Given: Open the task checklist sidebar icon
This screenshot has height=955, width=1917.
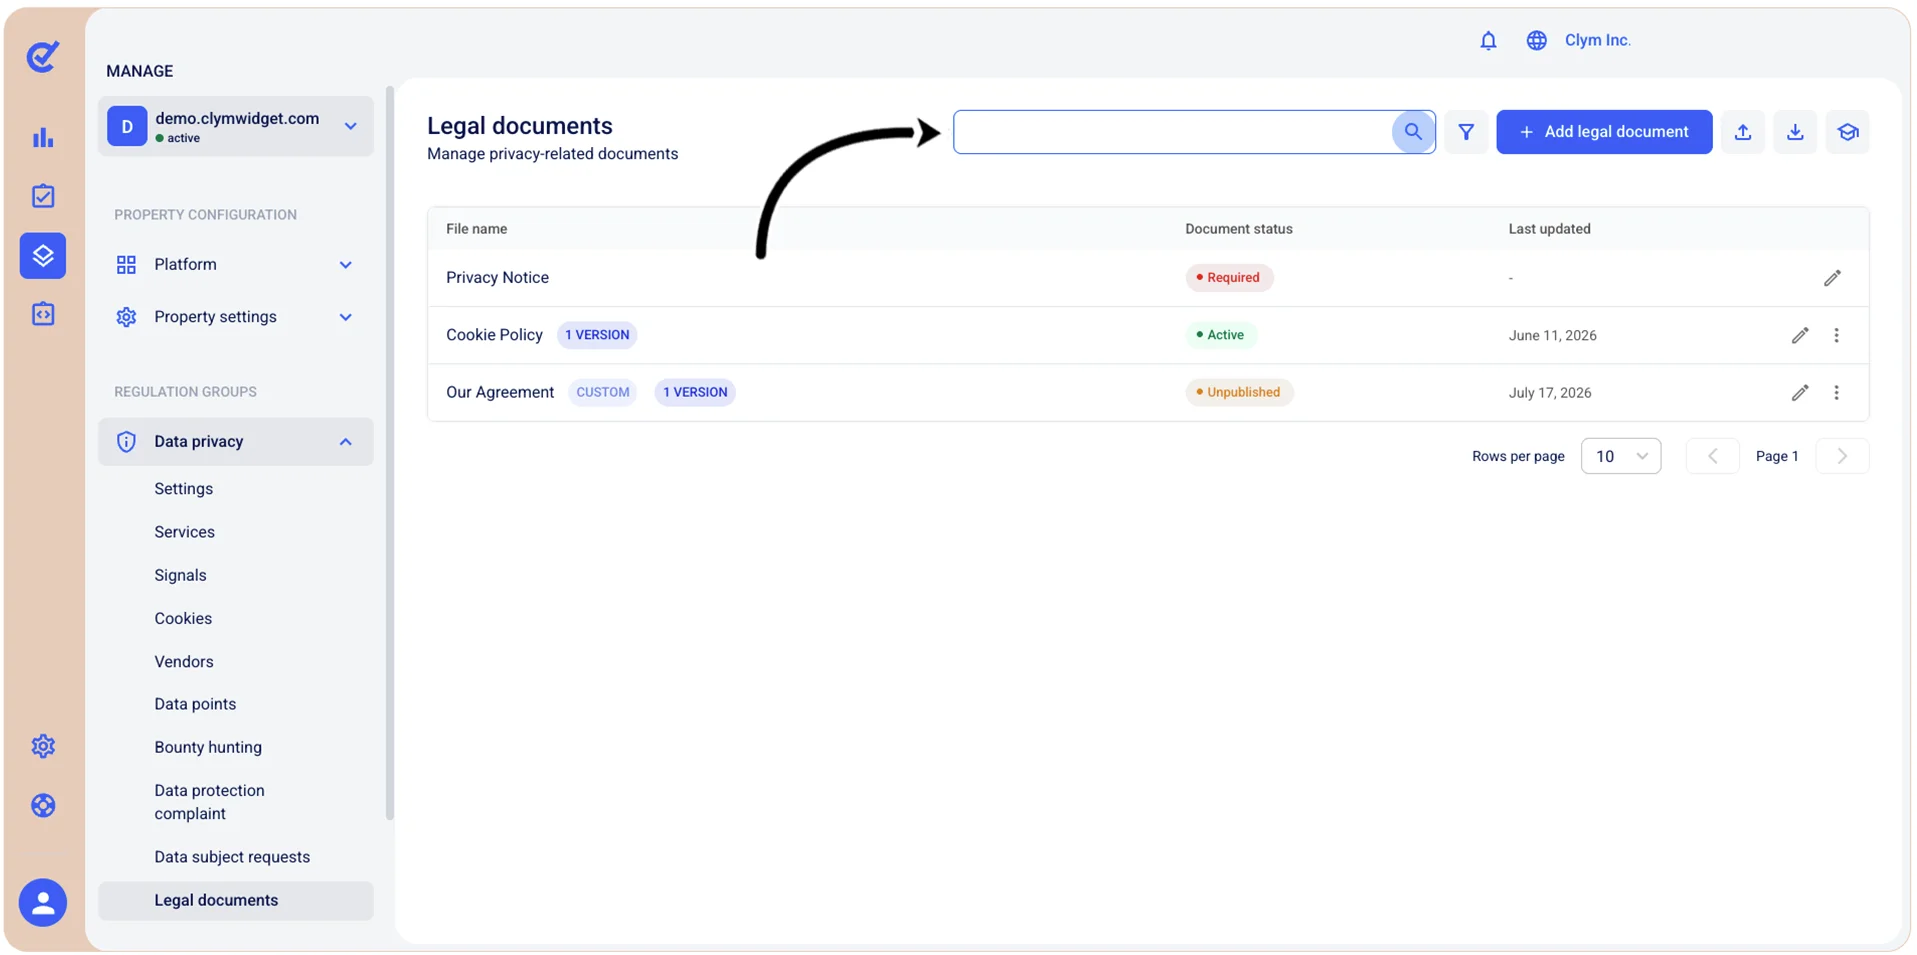Looking at the screenshot, I should 43,196.
